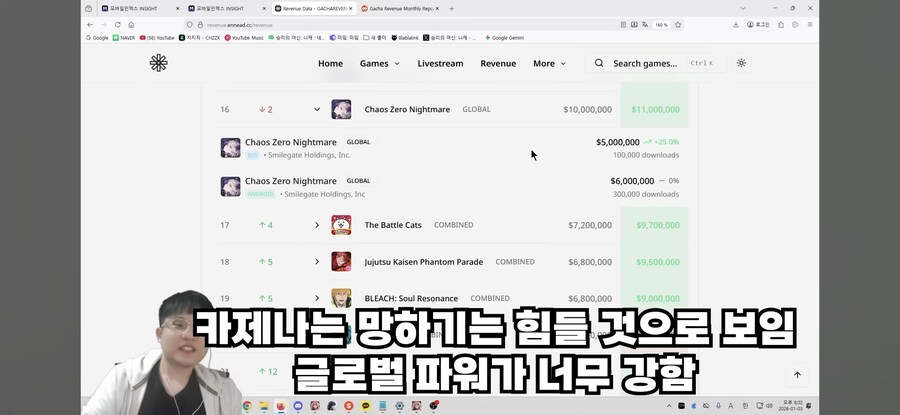The width and height of the screenshot is (900, 415).
Task: Click the volume icon in system tray
Action: (x=769, y=406)
